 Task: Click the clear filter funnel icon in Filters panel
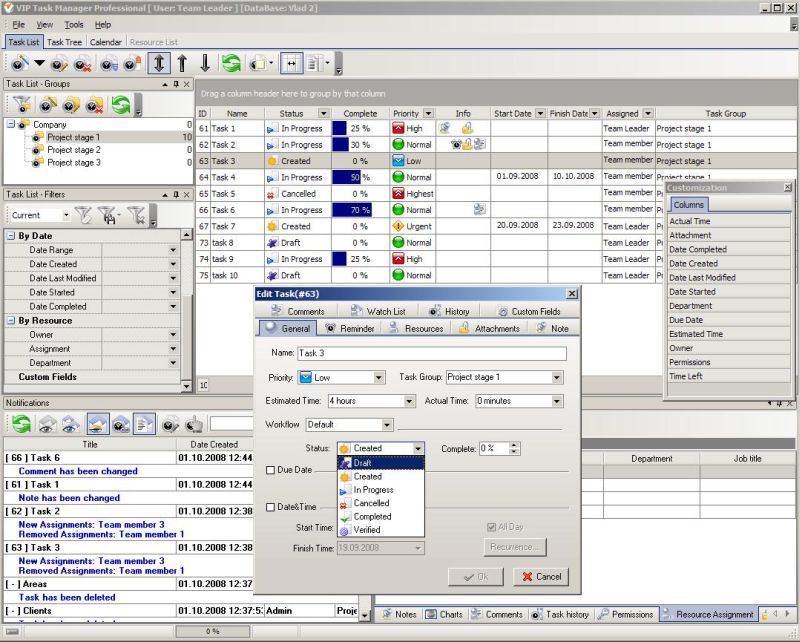point(137,215)
